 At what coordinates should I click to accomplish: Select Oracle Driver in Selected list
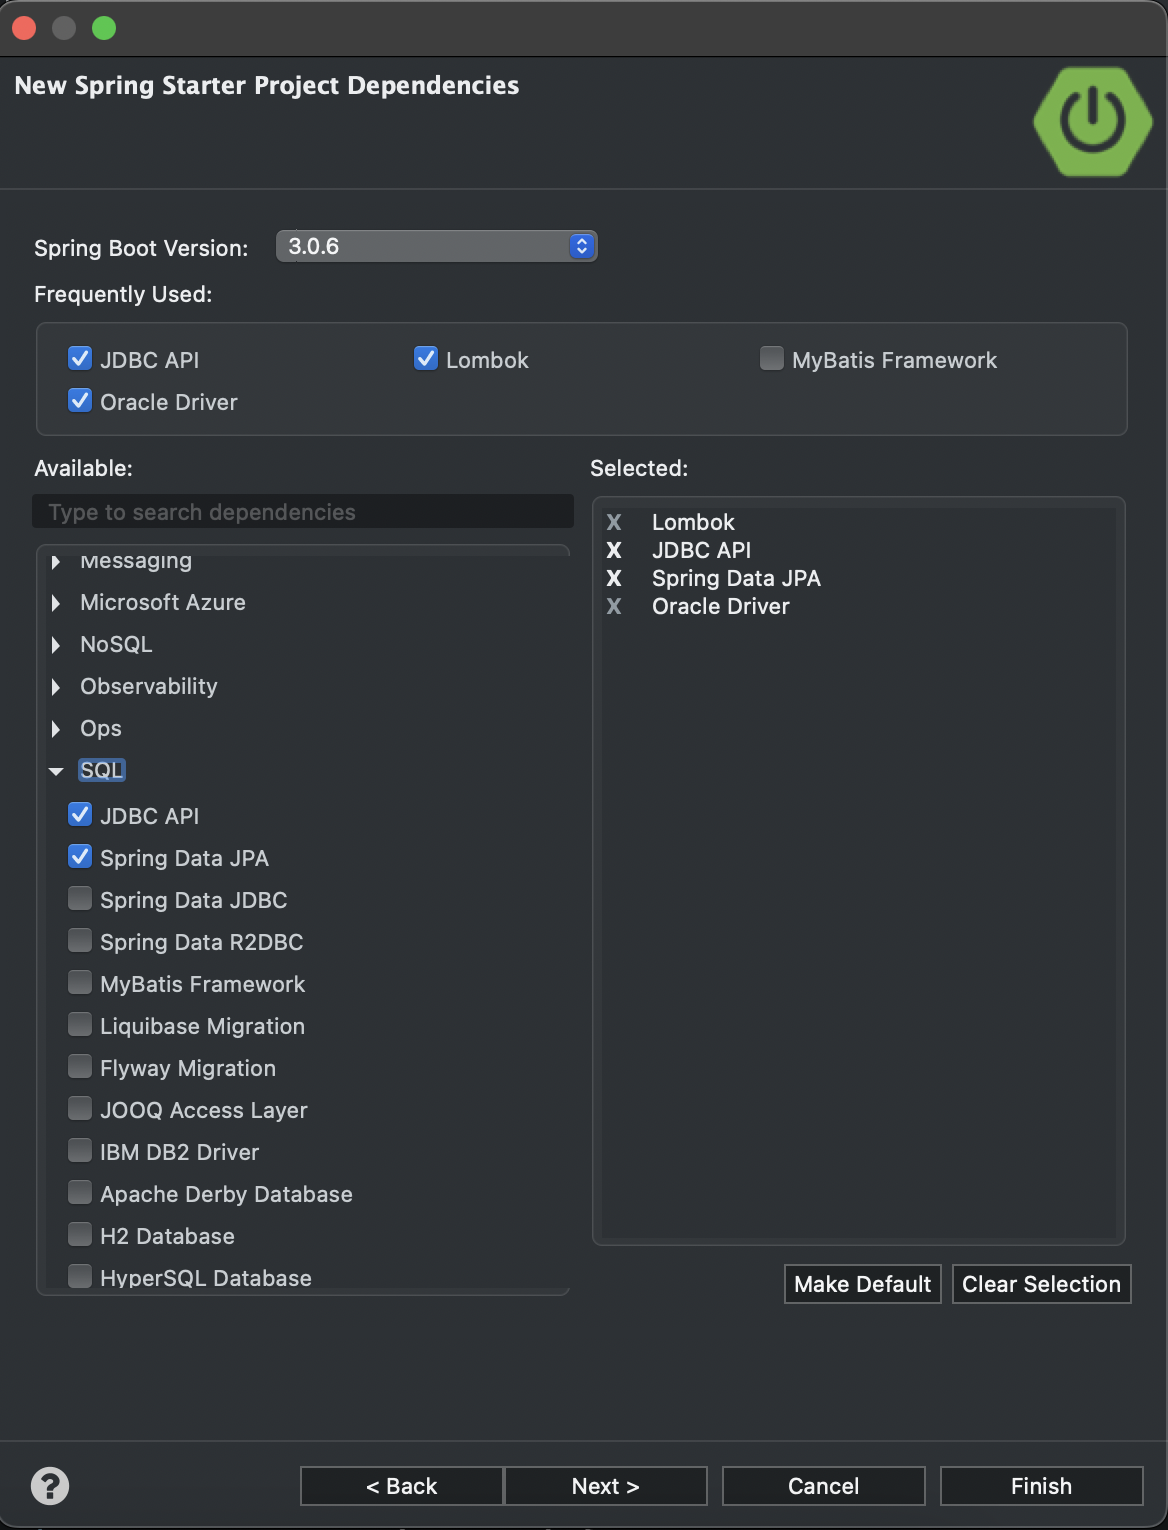pyautogui.click(x=721, y=606)
